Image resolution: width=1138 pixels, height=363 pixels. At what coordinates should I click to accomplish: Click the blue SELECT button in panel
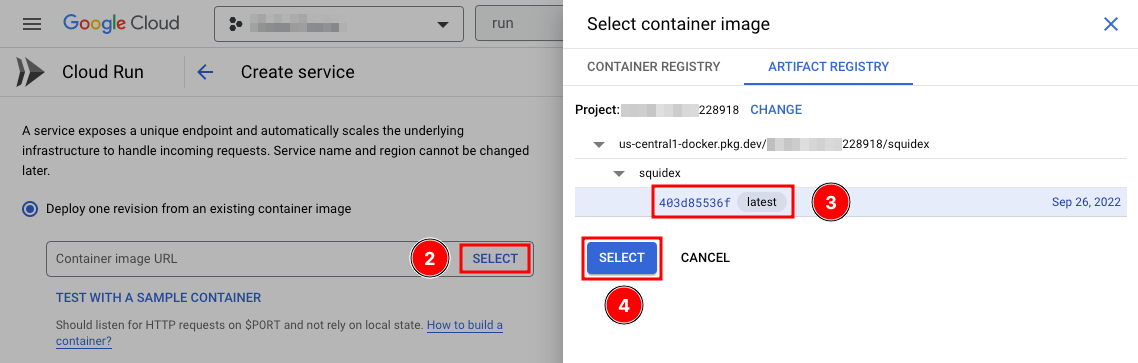click(x=622, y=258)
